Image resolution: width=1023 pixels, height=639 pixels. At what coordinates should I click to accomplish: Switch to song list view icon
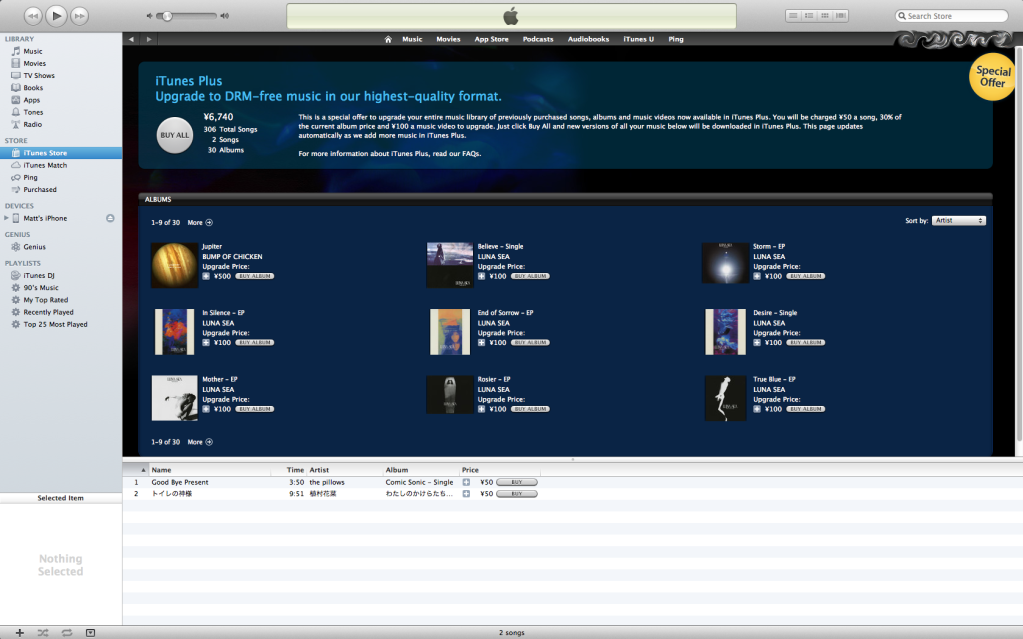tap(793, 16)
